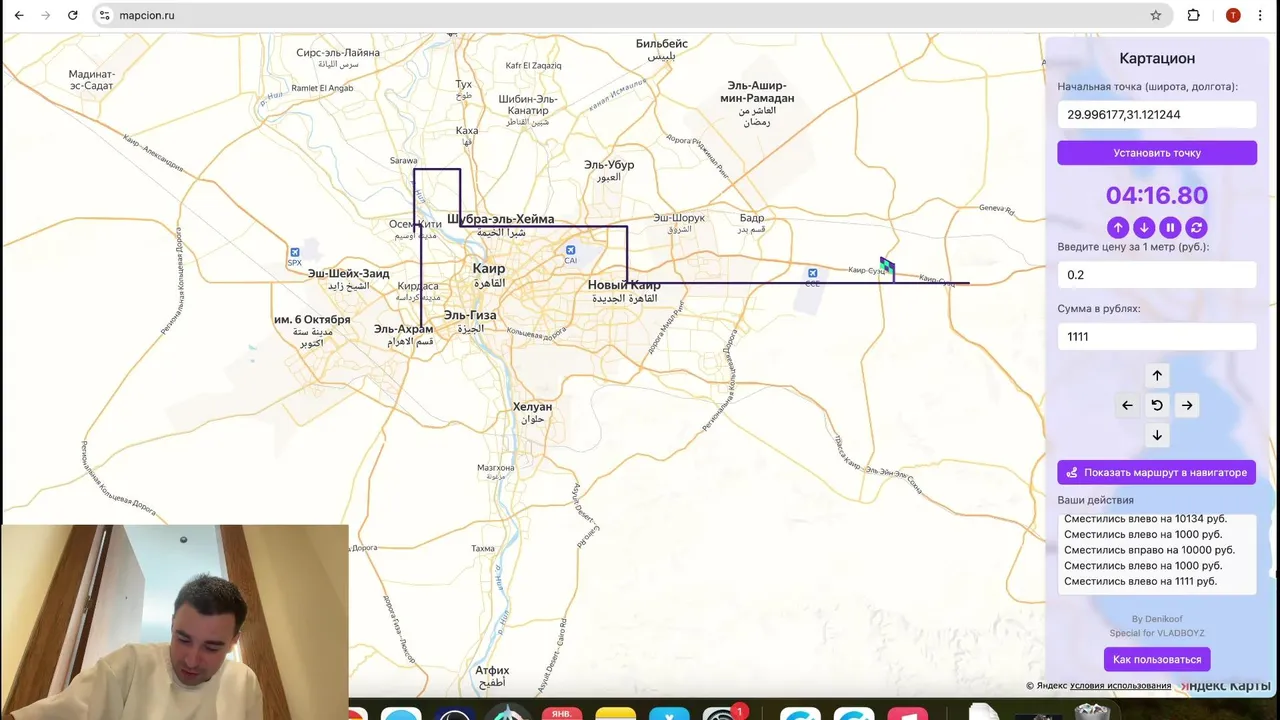Click the Эль-Убур label on map

click(609, 165)
